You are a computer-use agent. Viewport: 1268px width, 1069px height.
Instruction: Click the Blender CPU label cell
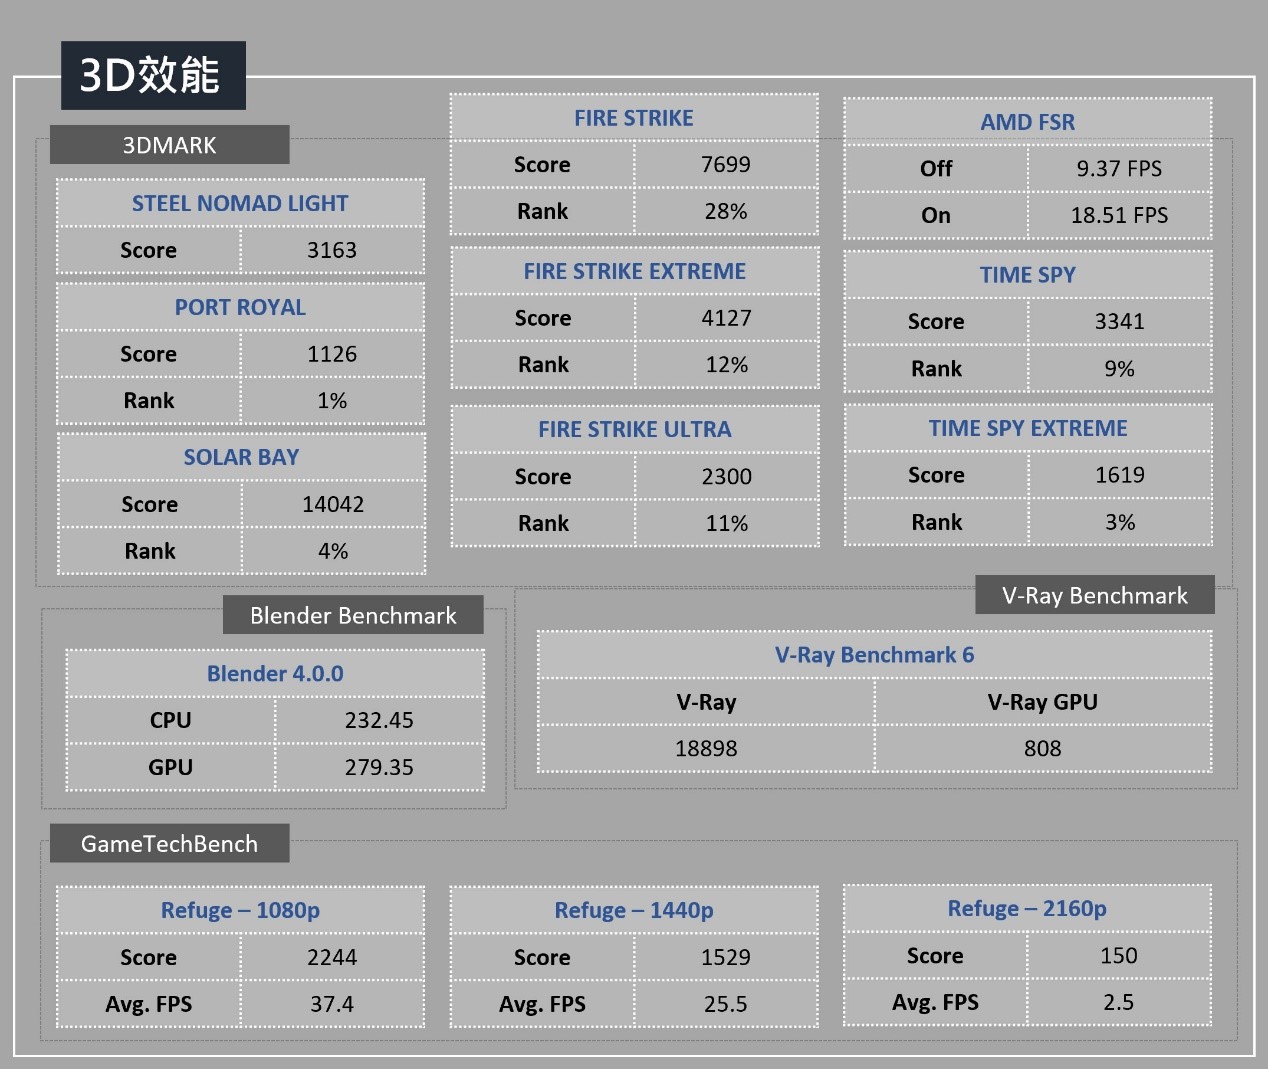(x=171, y=720)
